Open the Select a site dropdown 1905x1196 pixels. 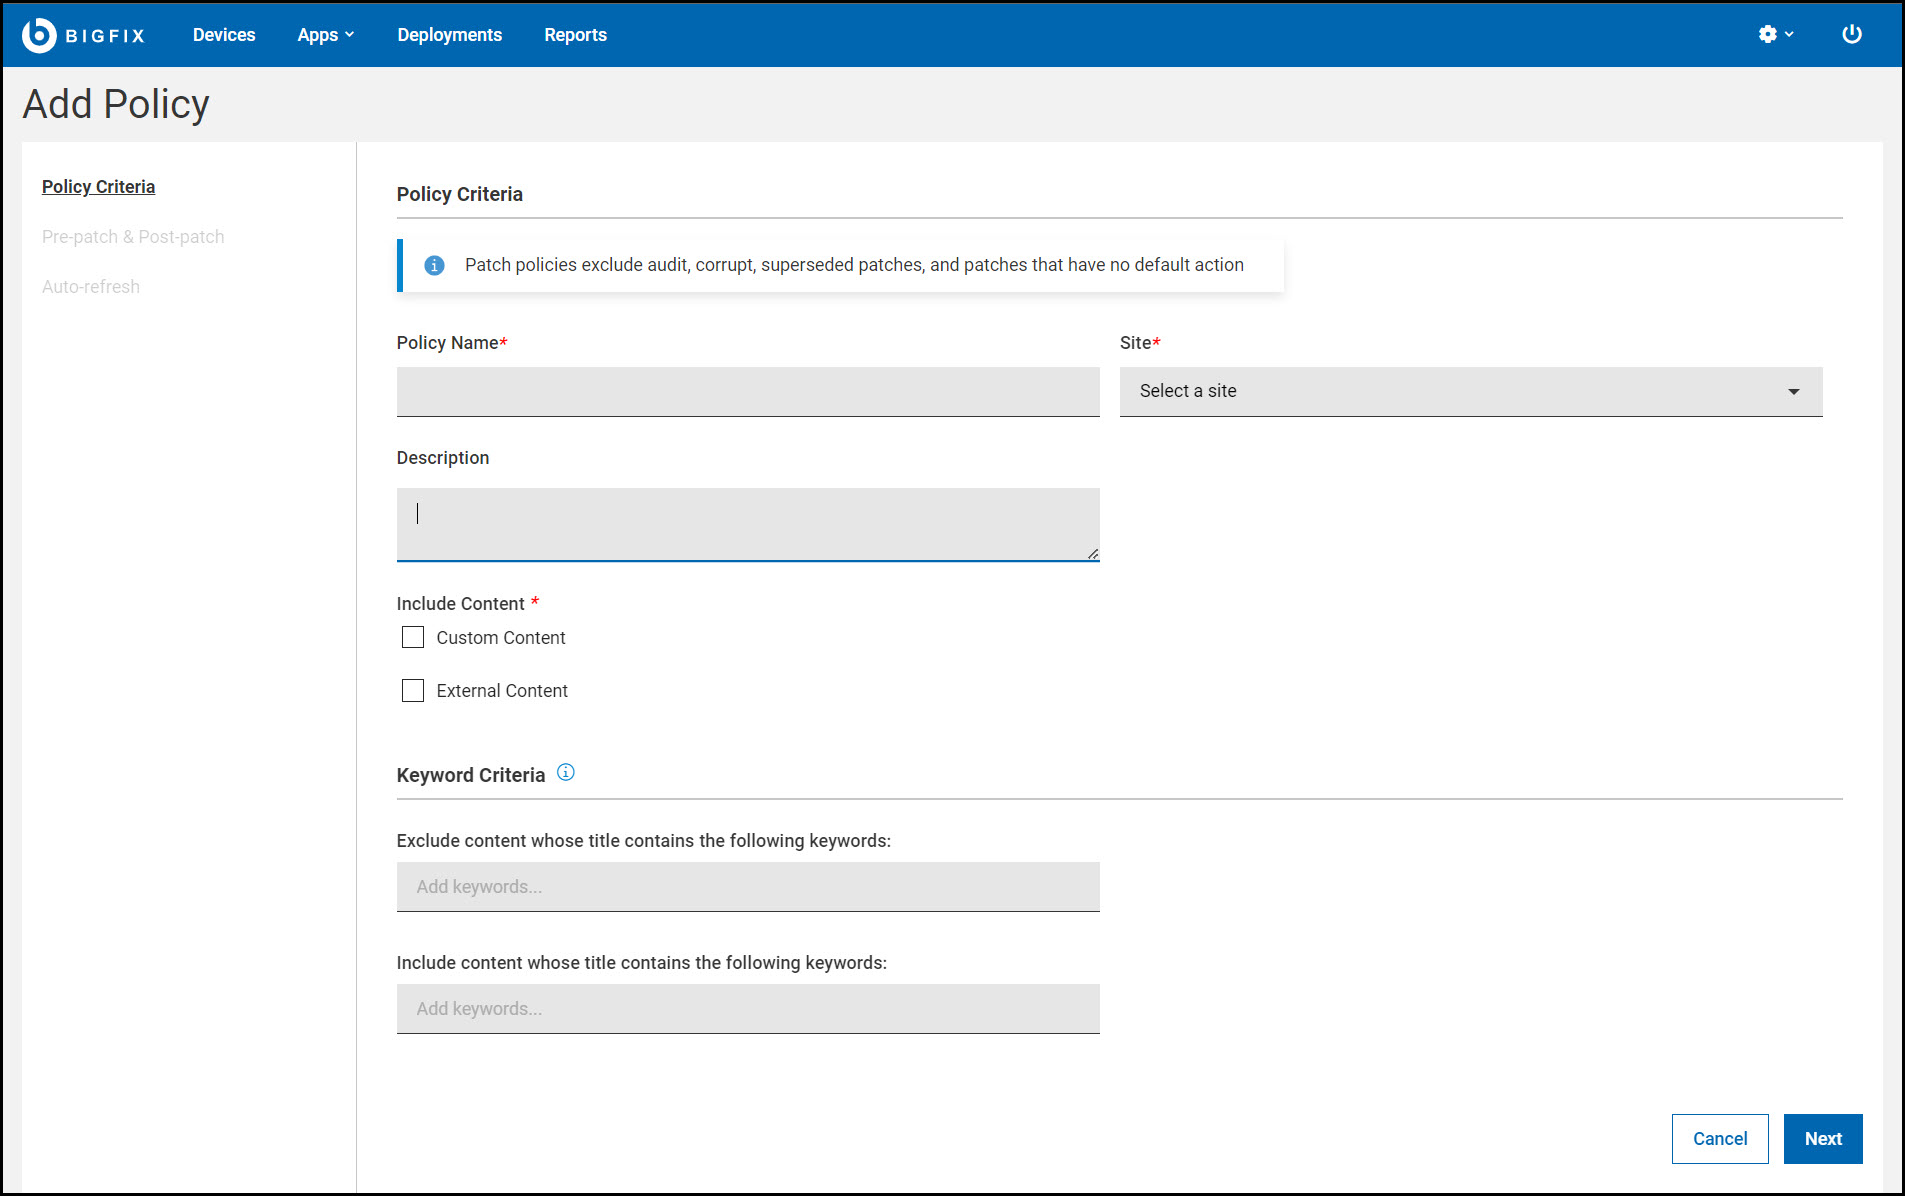pyautogui.click(x=1470, y=392)
